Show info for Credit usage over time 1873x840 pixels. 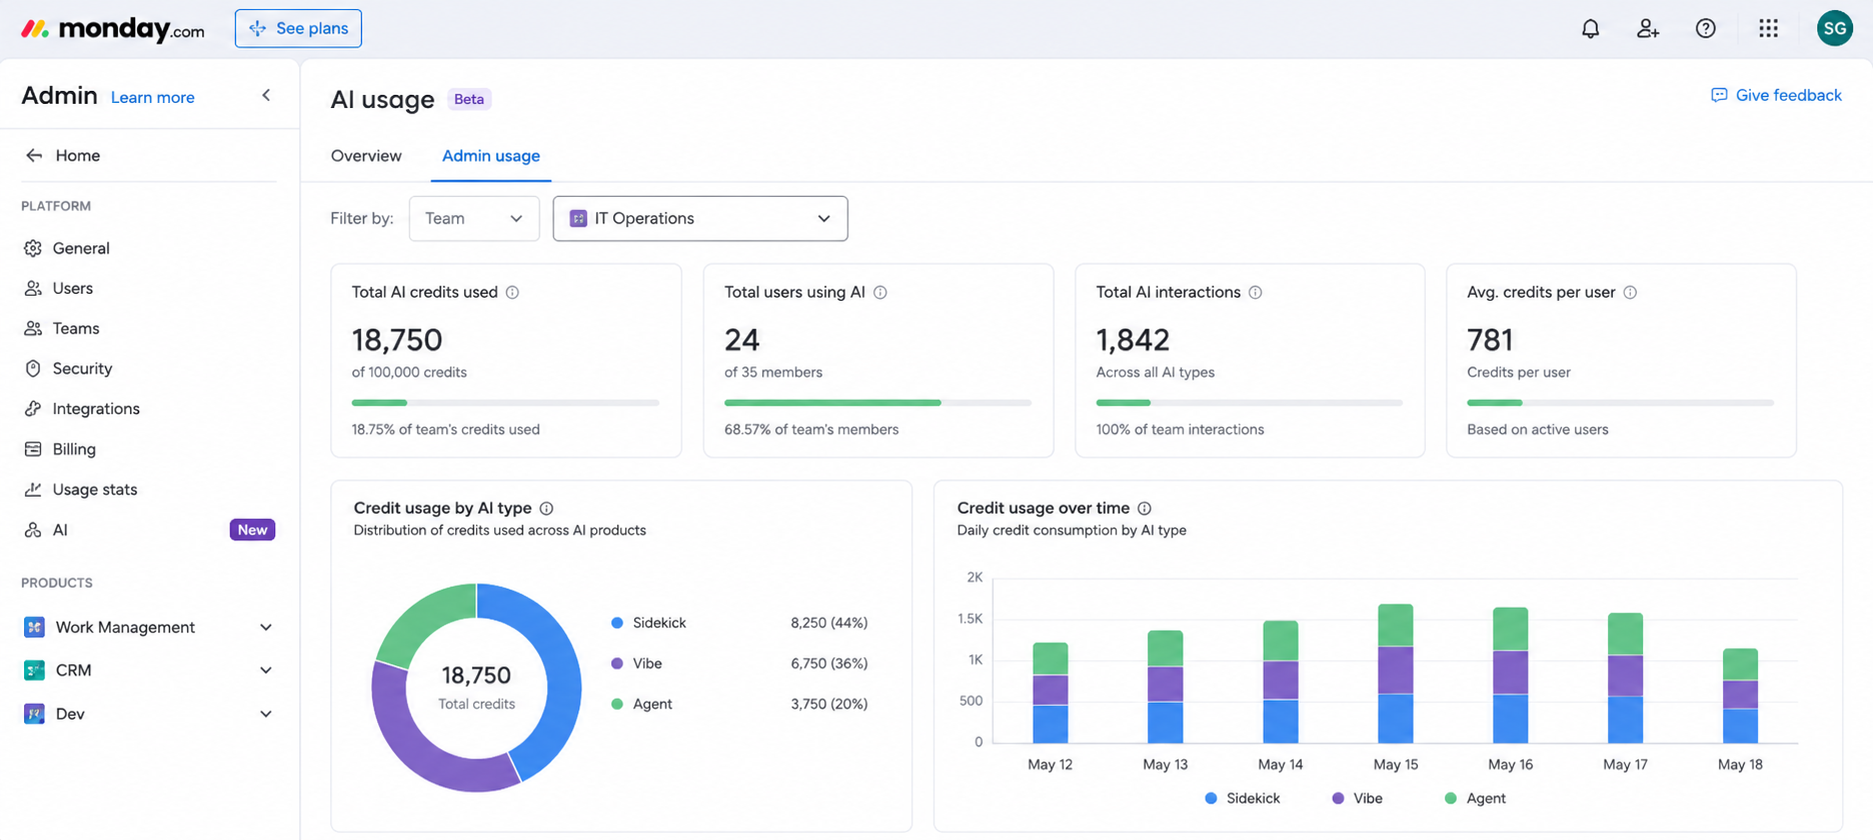pyautogui.click(x=1144, y=508)
